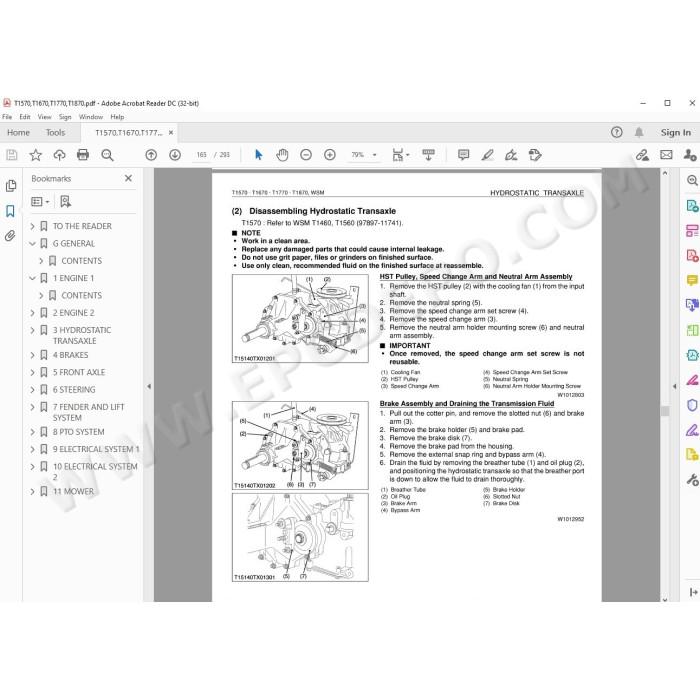Open Protect shield icon in right pane
This screenshot has height=700, width=700.
tap(692, 405)
